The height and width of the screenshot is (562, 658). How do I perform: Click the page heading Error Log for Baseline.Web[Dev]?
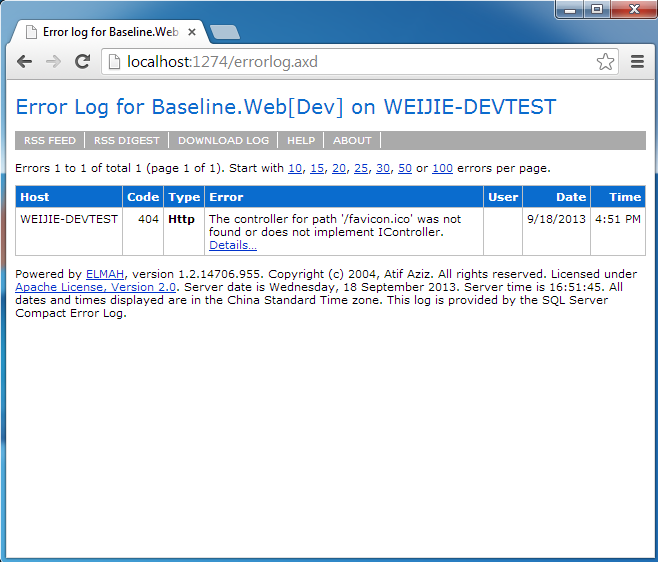click(x=286, y=107)
